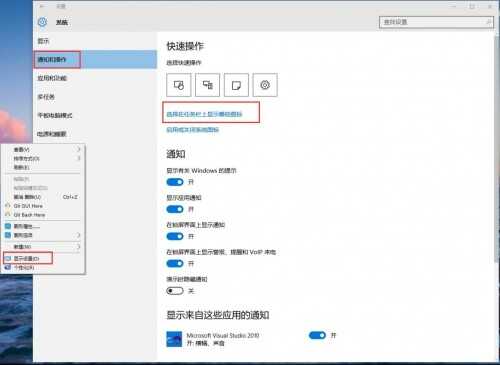The image size is (500, 365).
Task: Choose 刷新(E) in the context menu
Action: pyautogui.click(x=43, y=167)
